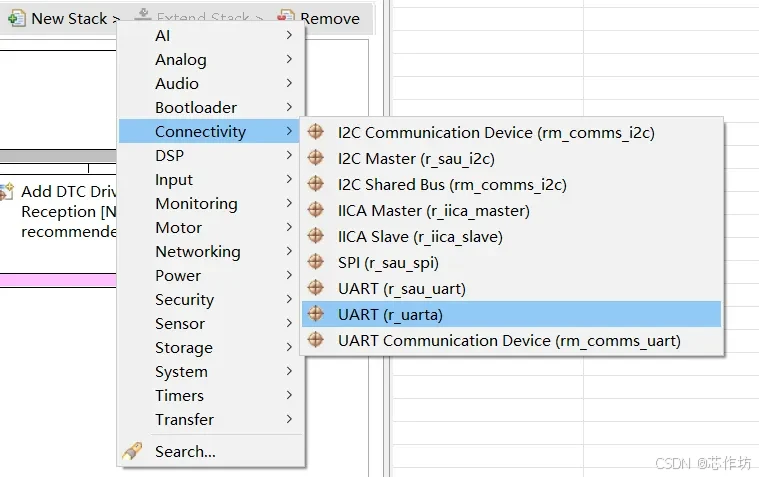Image resolution: width=759 pixels, height=477 pixels.
Task: Click the New Stack icon
Action: [x=16, y=18]
